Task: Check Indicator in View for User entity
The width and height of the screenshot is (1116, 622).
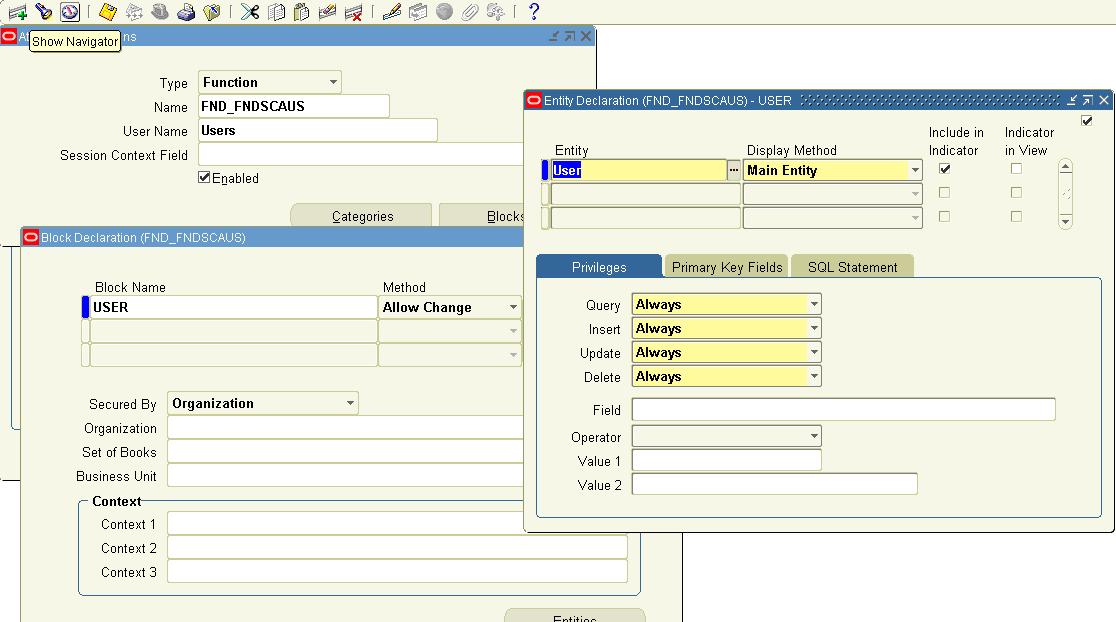Action: click(x=1016, y=169)
